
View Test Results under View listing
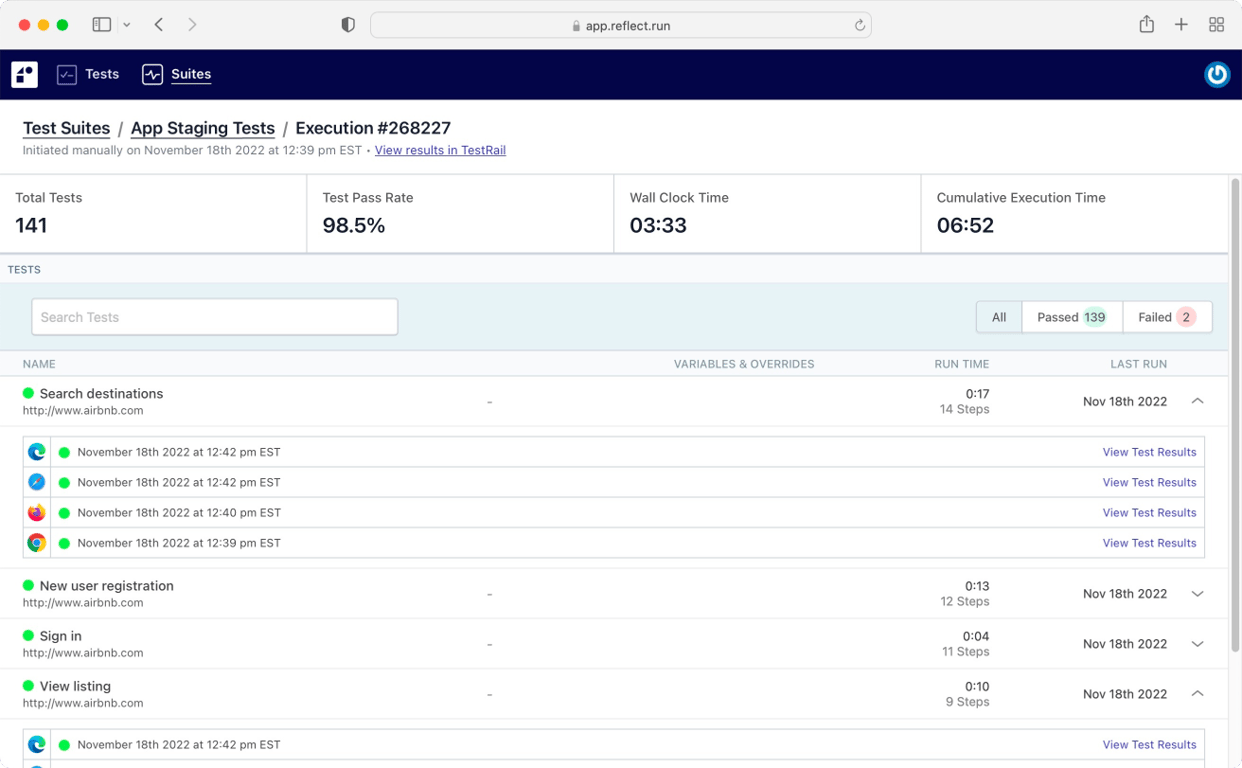[1149, 744]
